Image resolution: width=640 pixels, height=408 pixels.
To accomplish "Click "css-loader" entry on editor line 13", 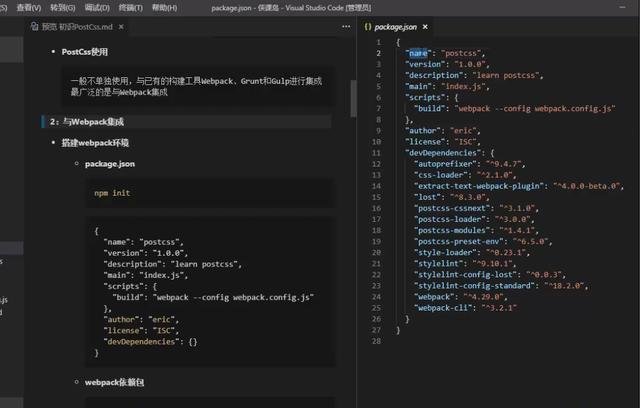I will pyautogui.click(x=465, y=175).
